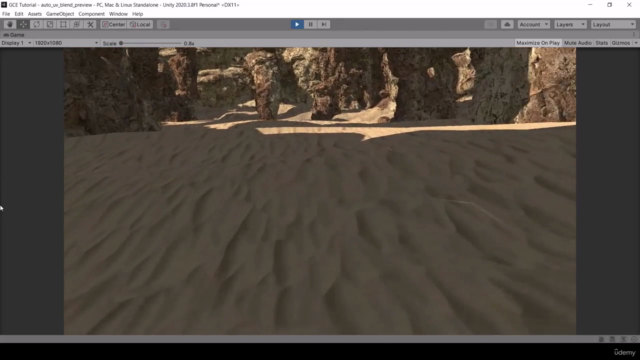Step forward one frame
The height and width of the screenshot is (360, 640).
[x=324, y=24]
